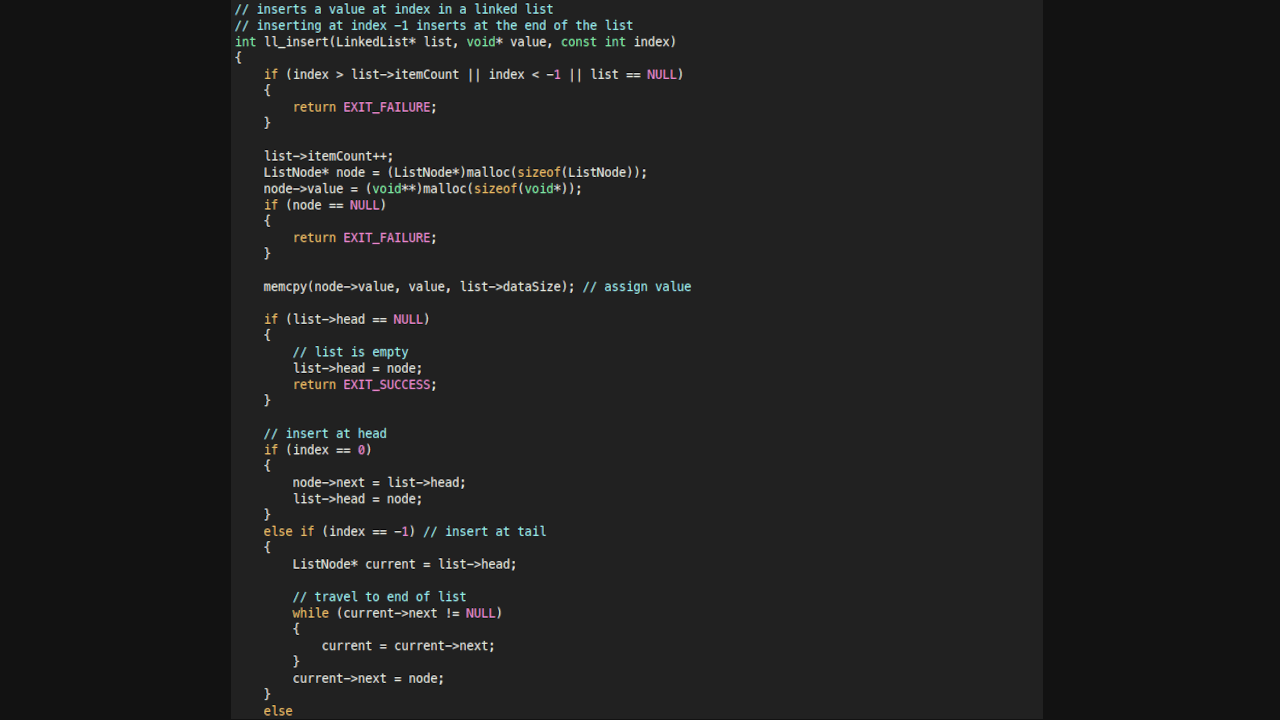Viewport: 1280px width, 720px height.
Task: Click the "if (node == NULL)" line
Action: pos(325,205)
